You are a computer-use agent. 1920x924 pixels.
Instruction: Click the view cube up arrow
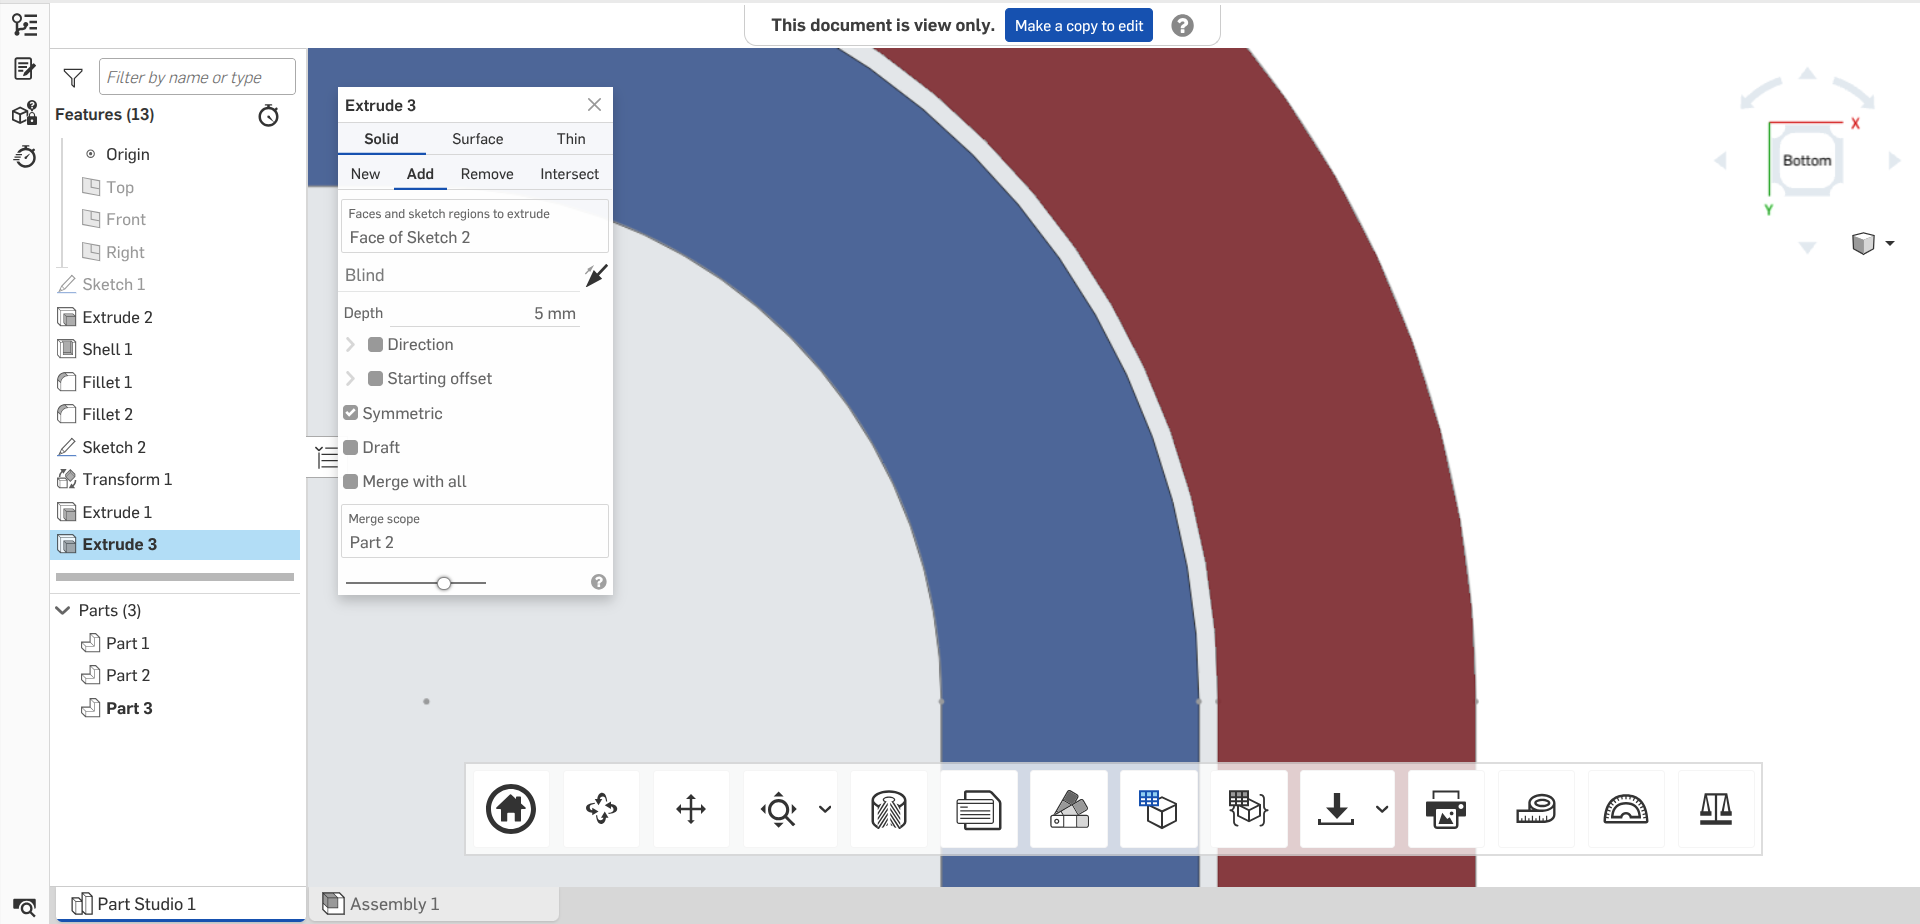pos(1807,74)
